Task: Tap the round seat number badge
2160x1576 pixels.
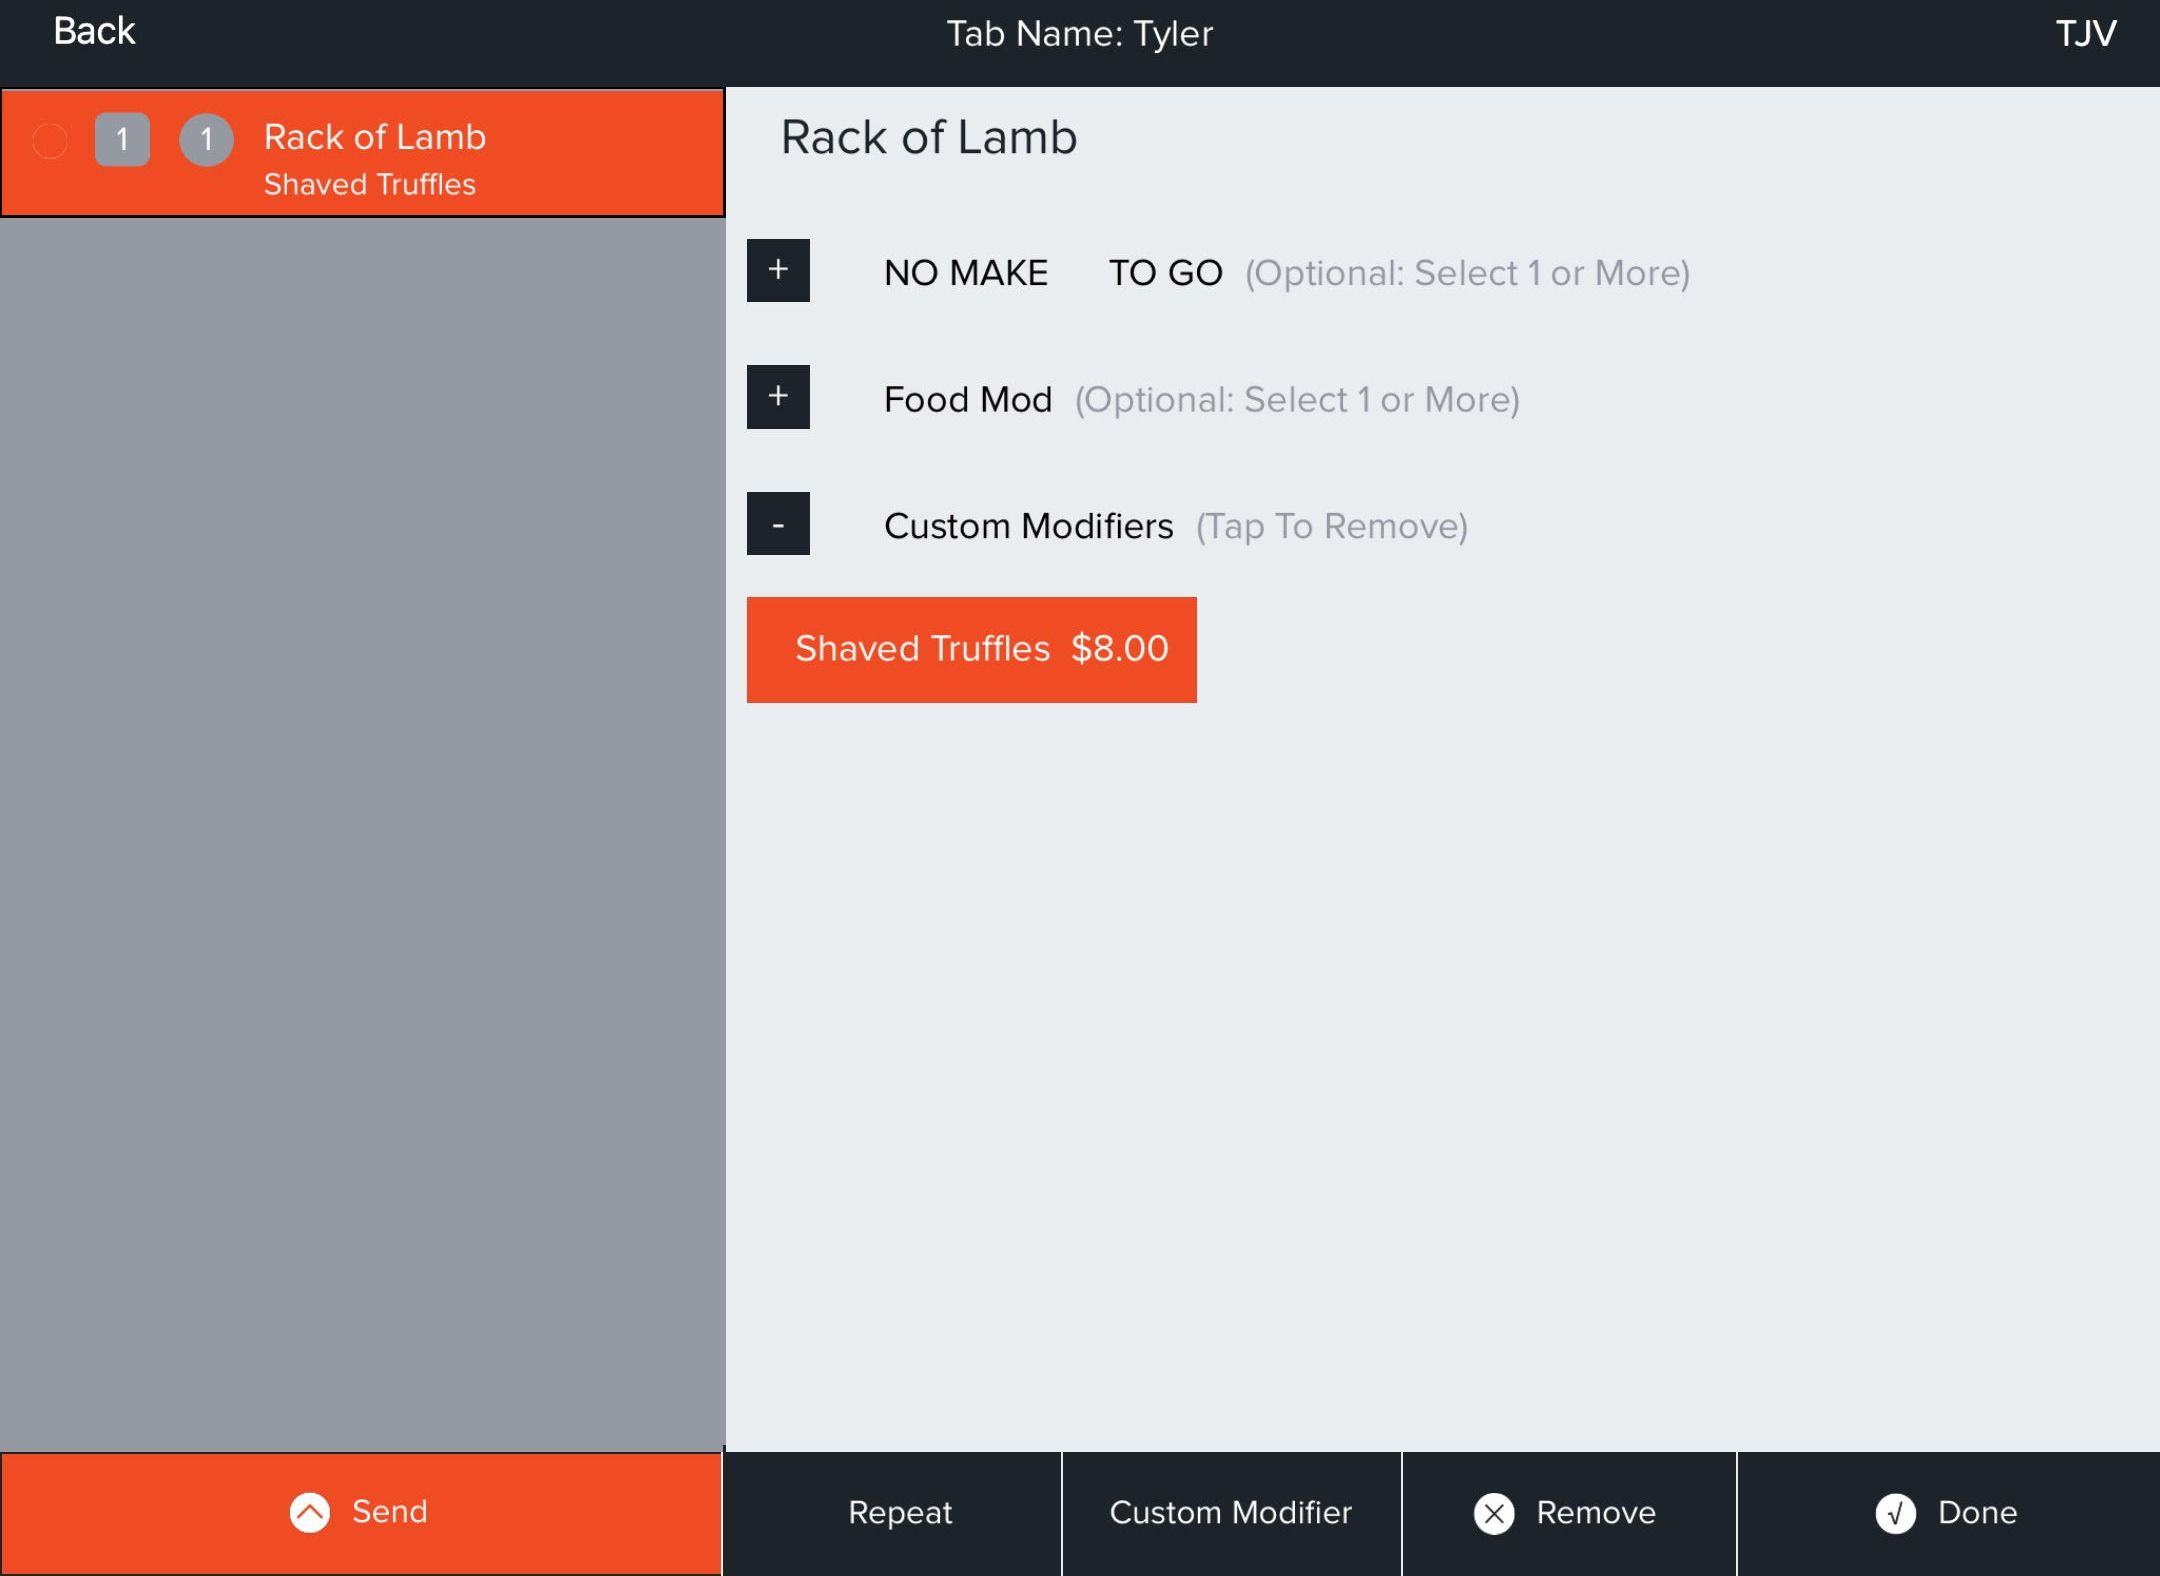Action: pos(206,139)
